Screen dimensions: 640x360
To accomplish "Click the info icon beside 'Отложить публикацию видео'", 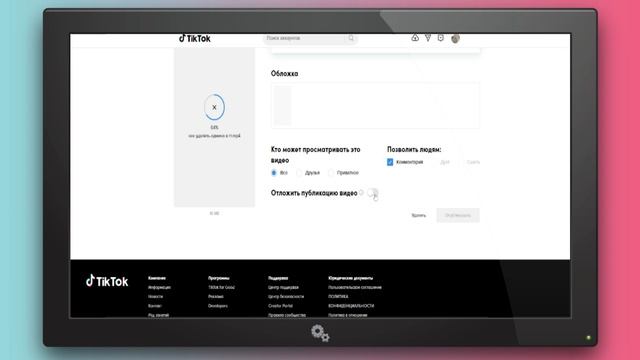I will click(361, 193).
